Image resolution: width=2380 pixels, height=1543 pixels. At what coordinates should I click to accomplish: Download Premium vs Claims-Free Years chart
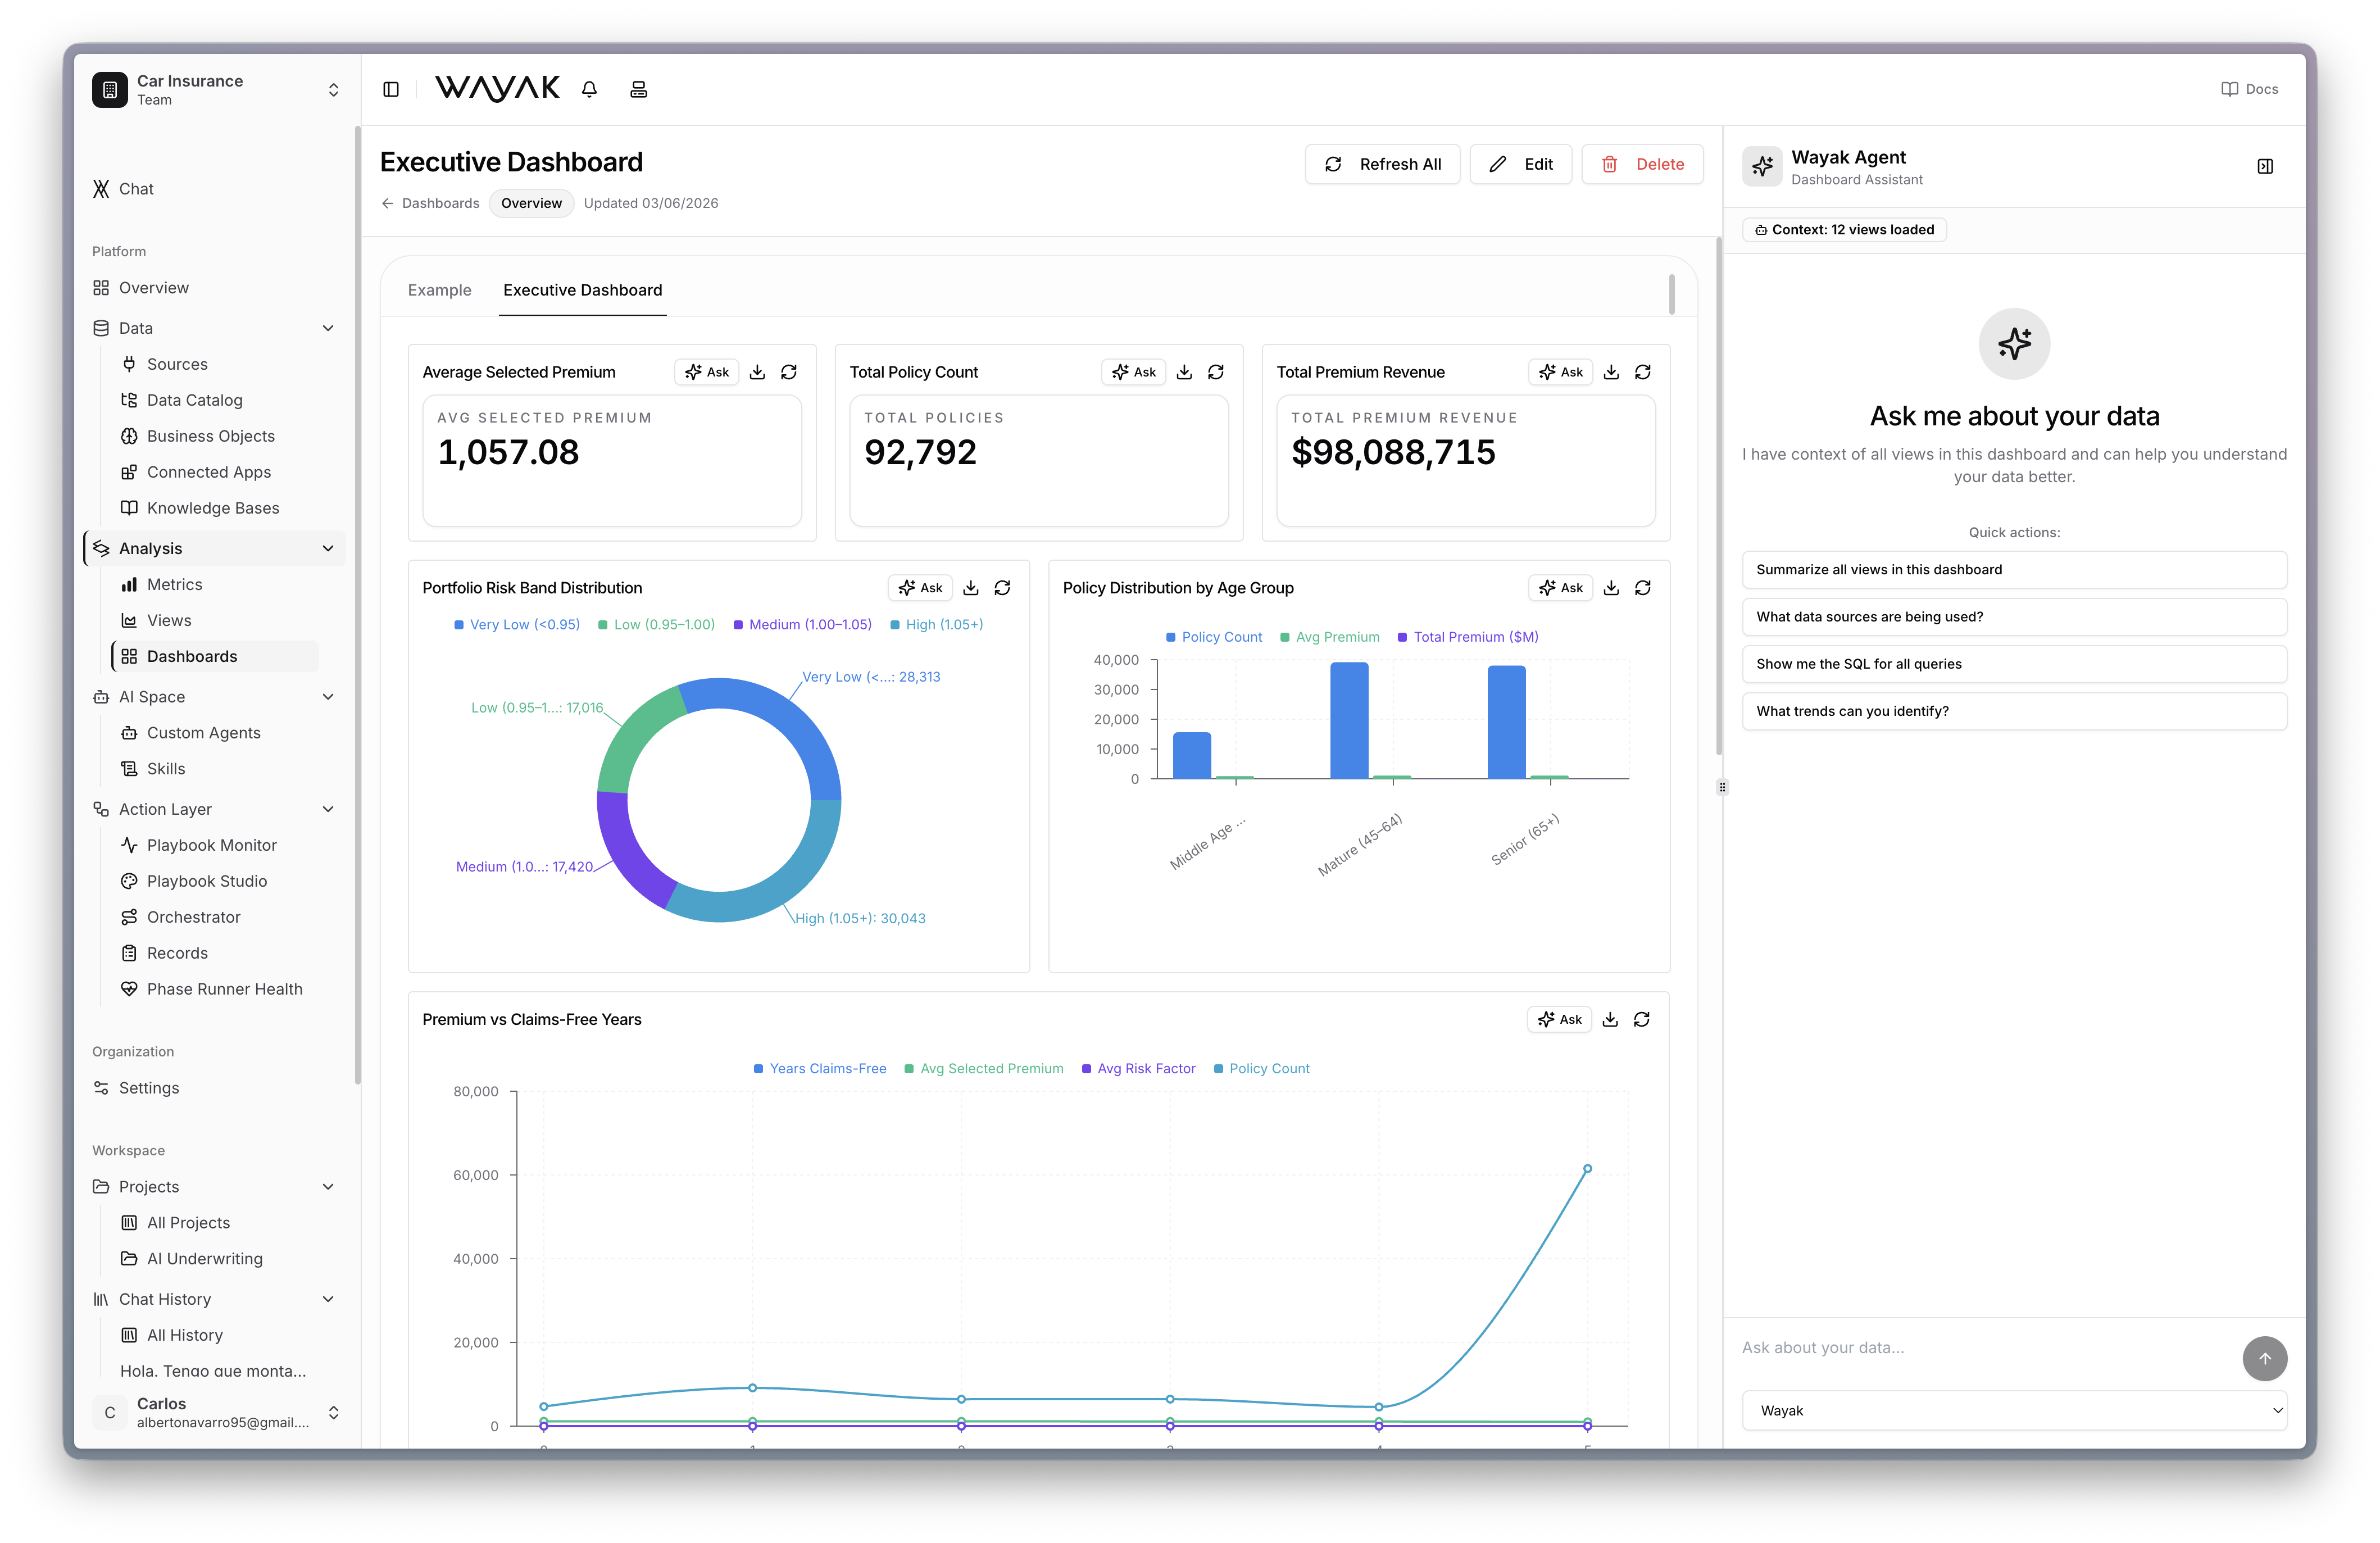[1611, 1020]
